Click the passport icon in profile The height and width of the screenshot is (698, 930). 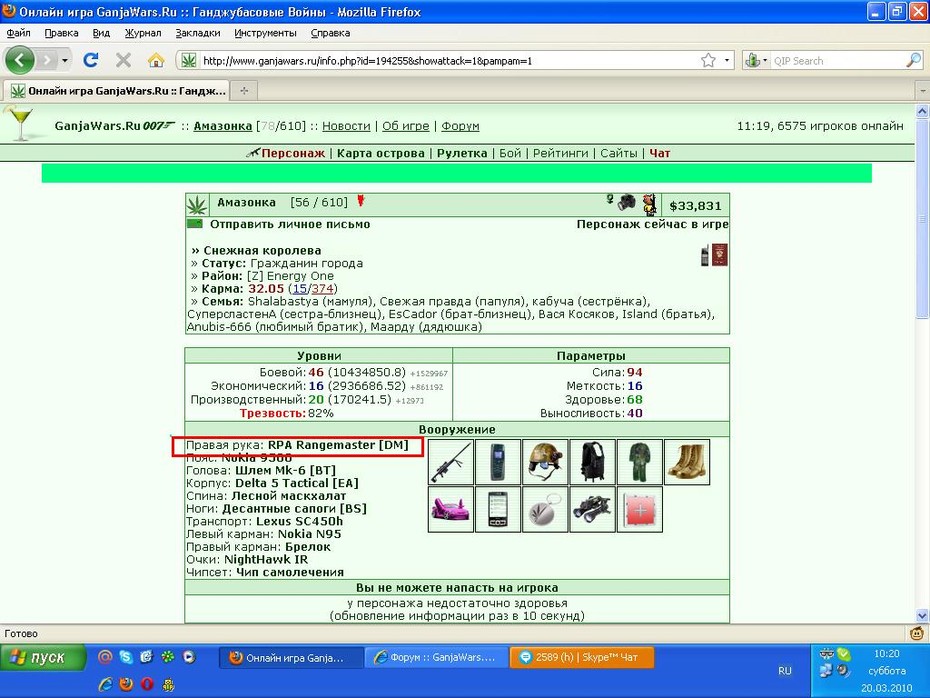tap(719, 255)
